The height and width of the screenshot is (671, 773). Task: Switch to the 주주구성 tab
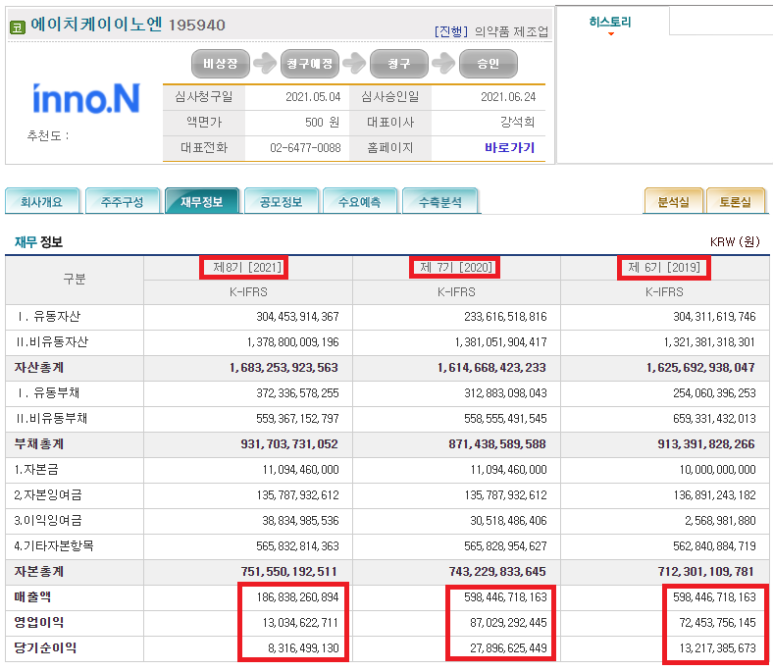(x=122, y=201)
